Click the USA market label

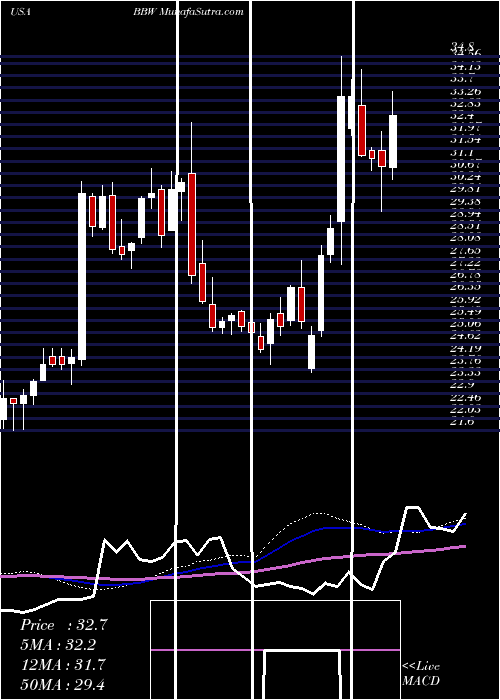click(x=20, y=12)
